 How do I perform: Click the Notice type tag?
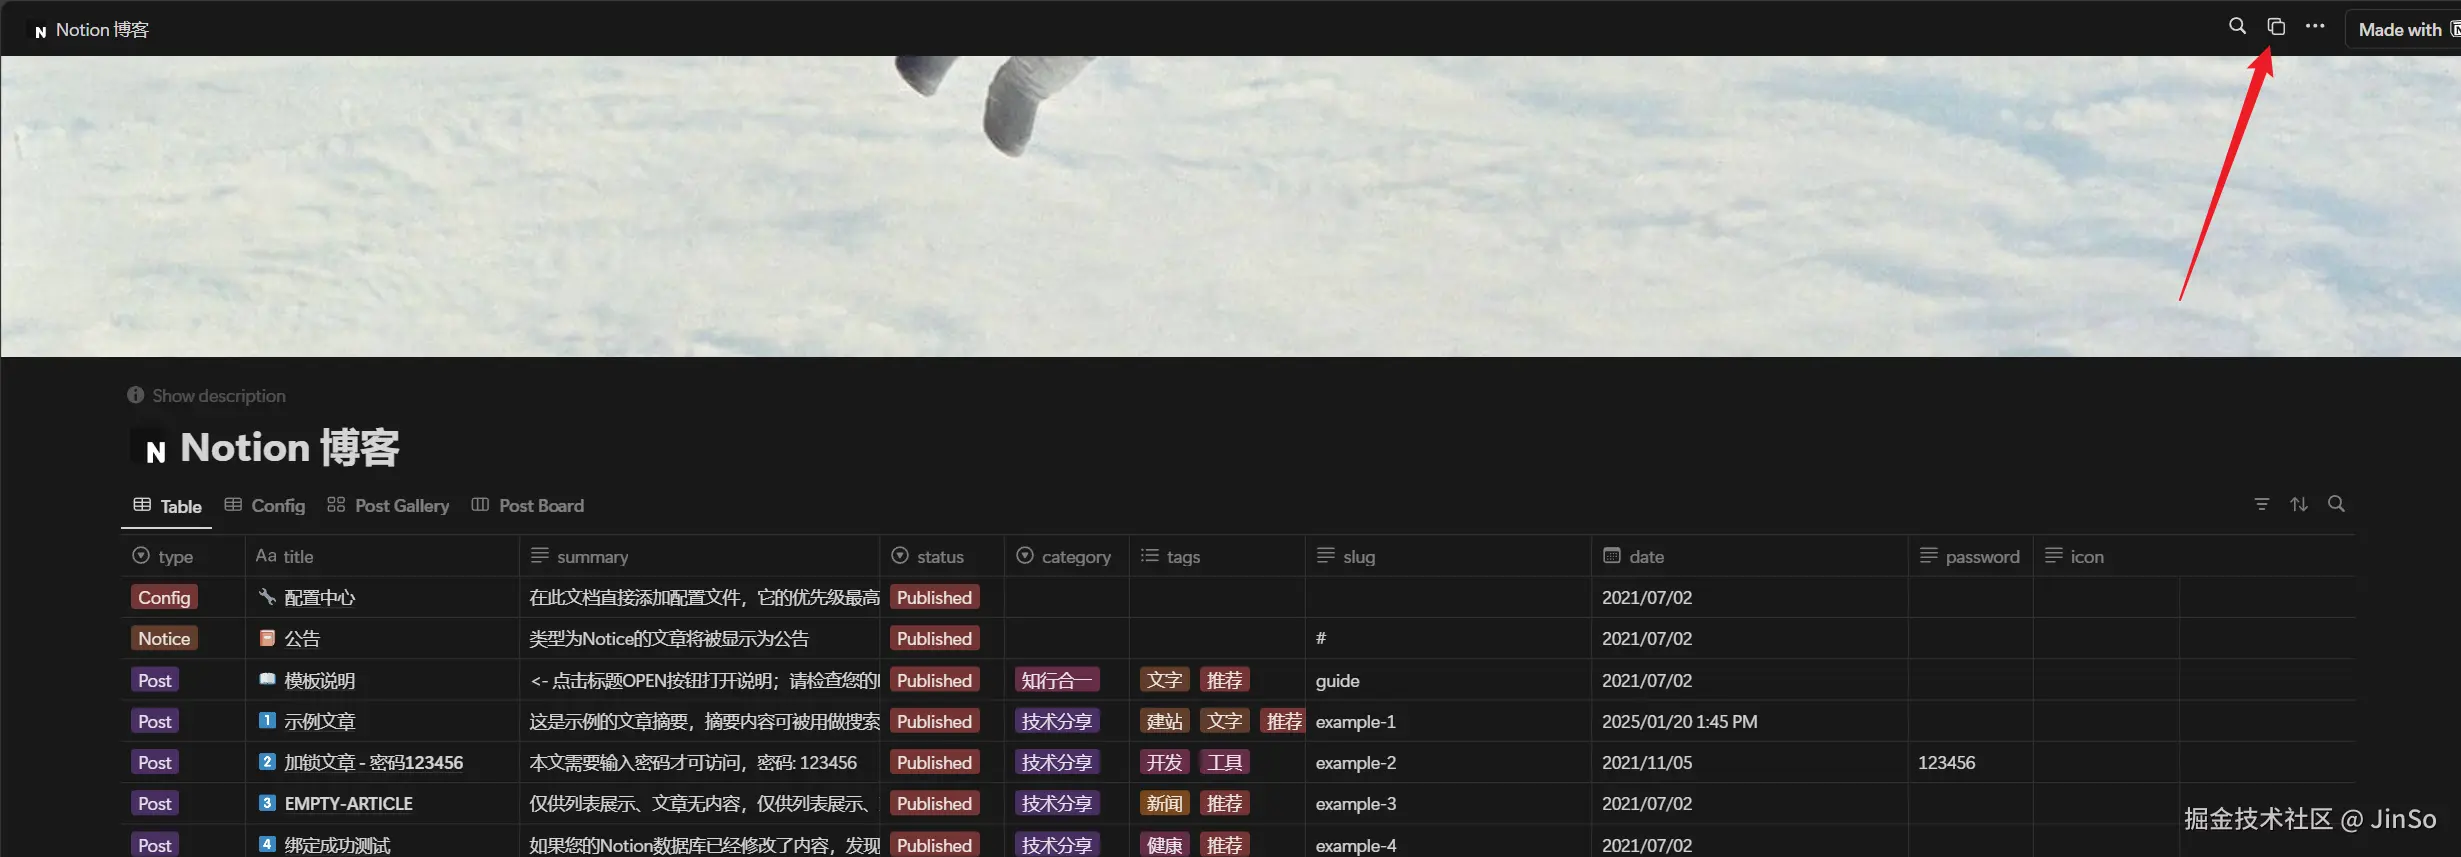pos(164,638)
